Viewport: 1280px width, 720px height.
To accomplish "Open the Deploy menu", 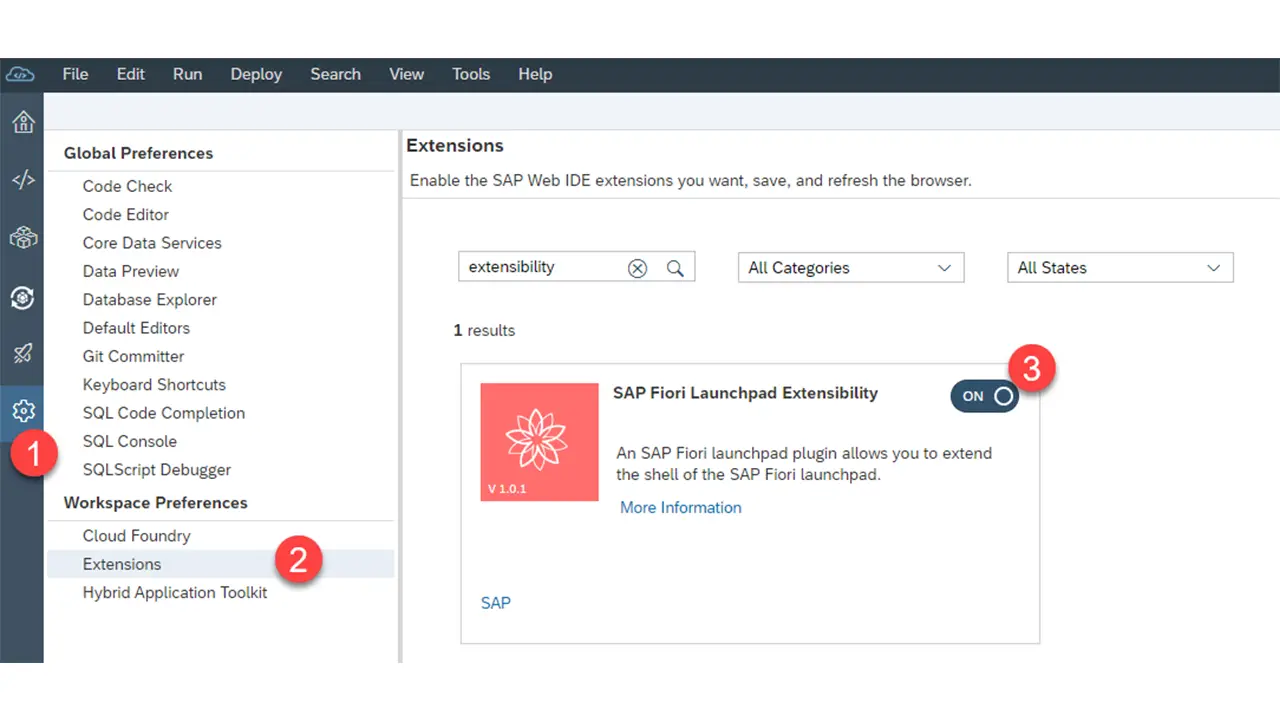I will pos(256,74).
